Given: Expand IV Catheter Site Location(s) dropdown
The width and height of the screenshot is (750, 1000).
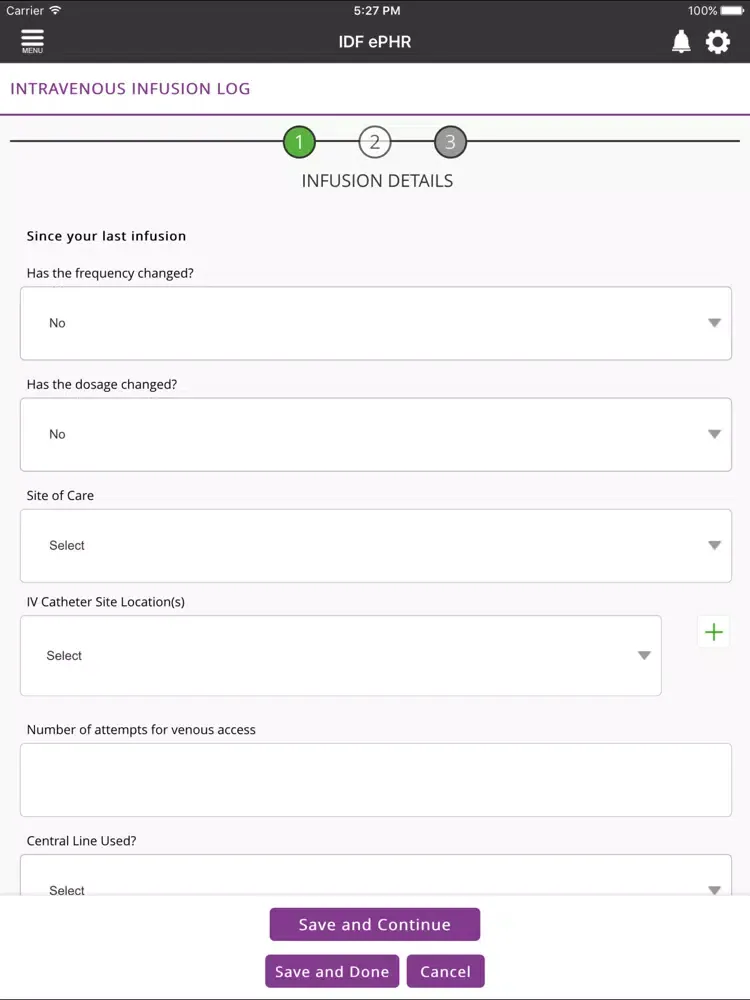Looking at the screenshot, I should (x=341, y=656).
